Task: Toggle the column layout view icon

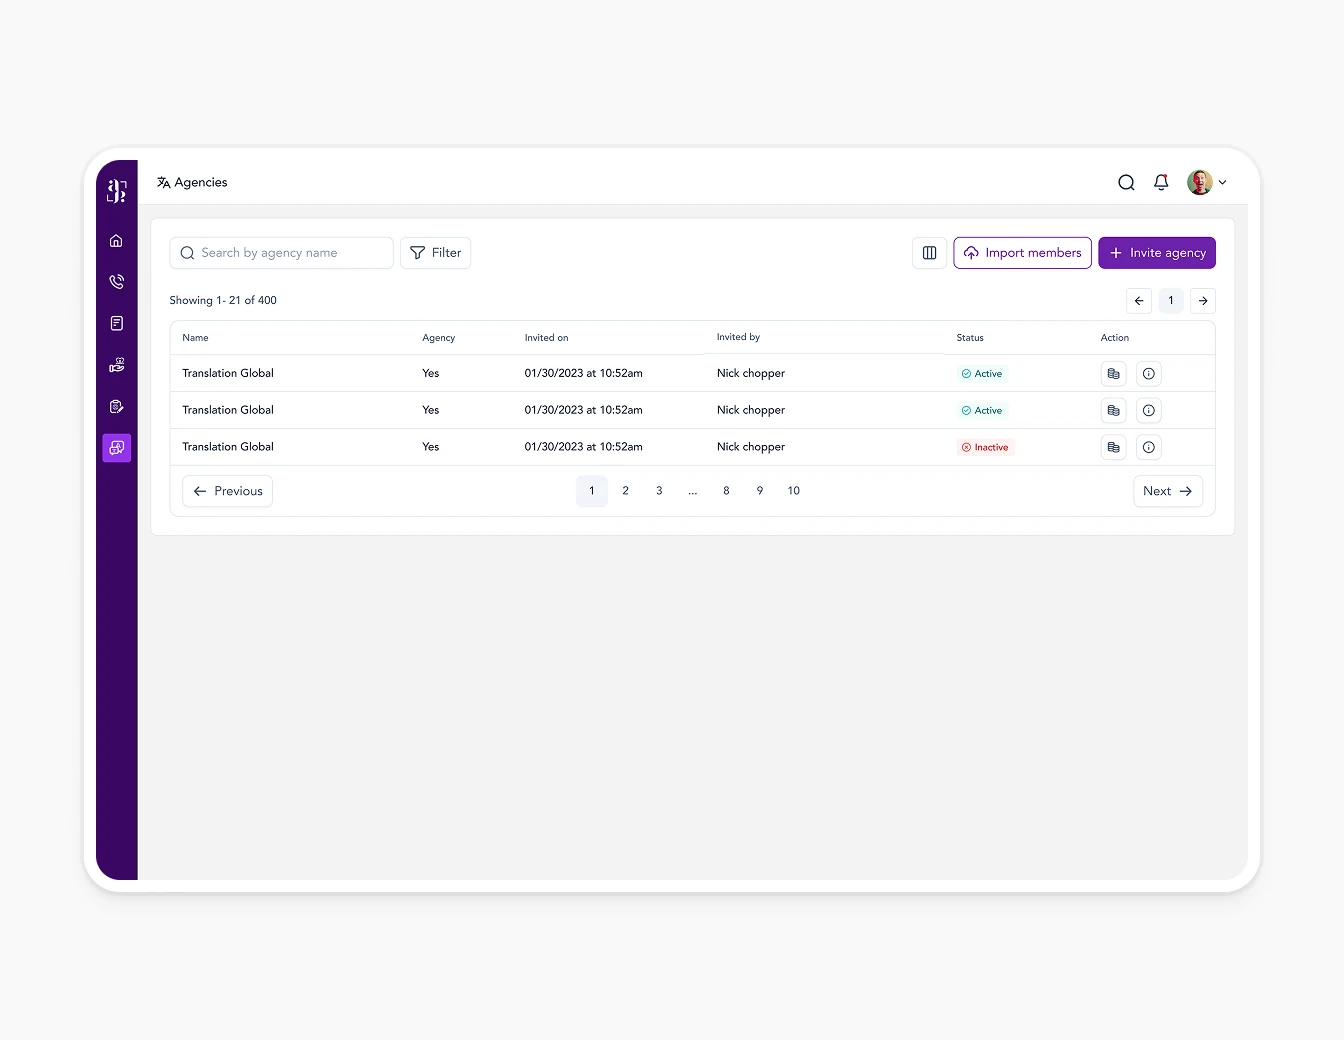Action: (x=929, y=253)
